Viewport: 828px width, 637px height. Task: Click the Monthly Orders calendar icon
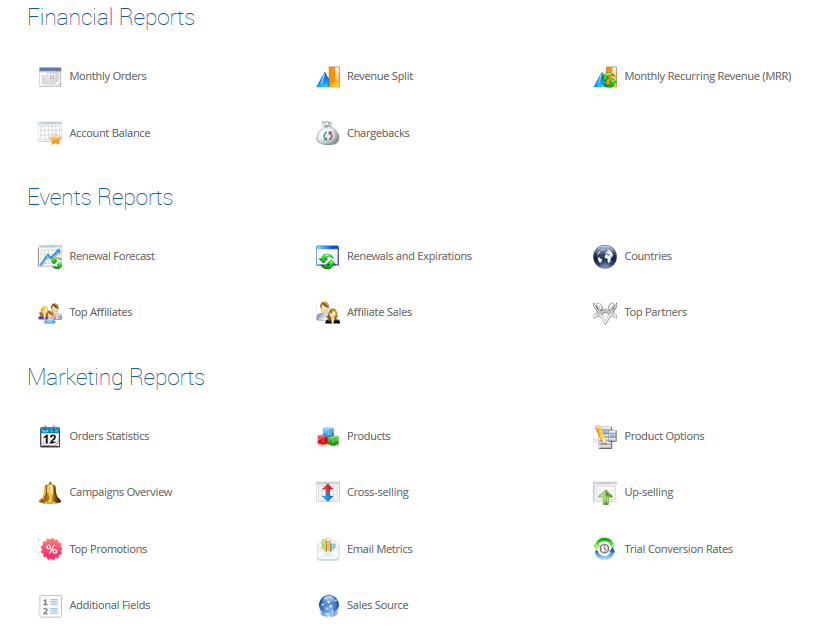50,77
